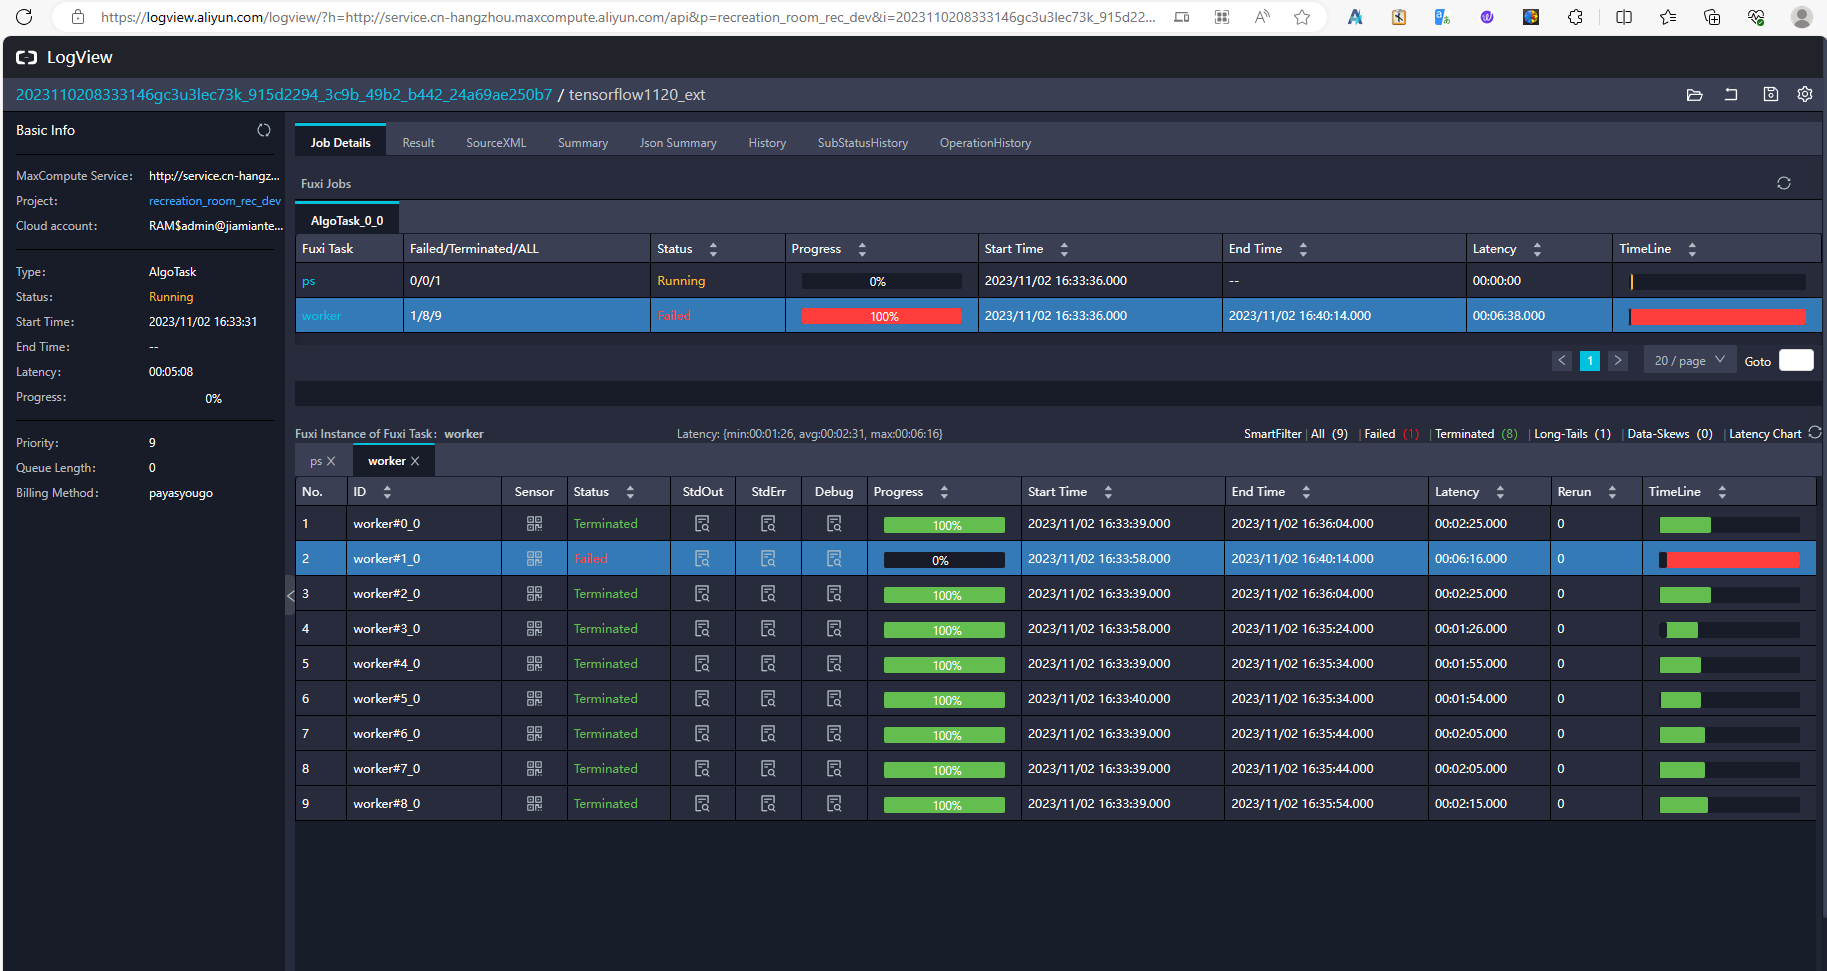Open Sensor icon for worker#8_0
This screenshot has width=1827, height=971.
pos(534,804)
